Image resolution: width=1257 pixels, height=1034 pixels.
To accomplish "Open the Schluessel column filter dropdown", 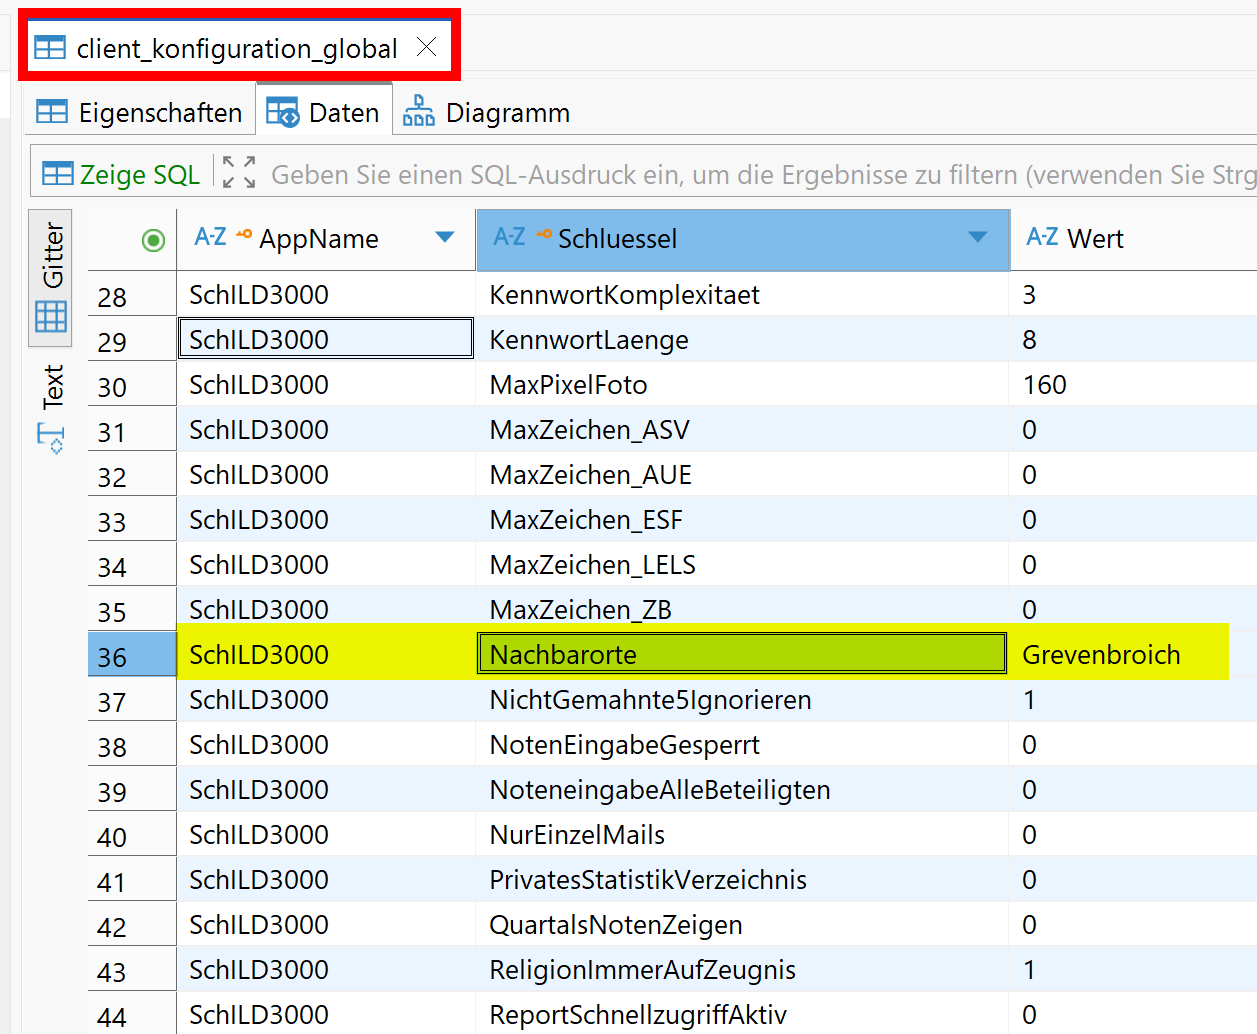I will (x=977, y=238).
